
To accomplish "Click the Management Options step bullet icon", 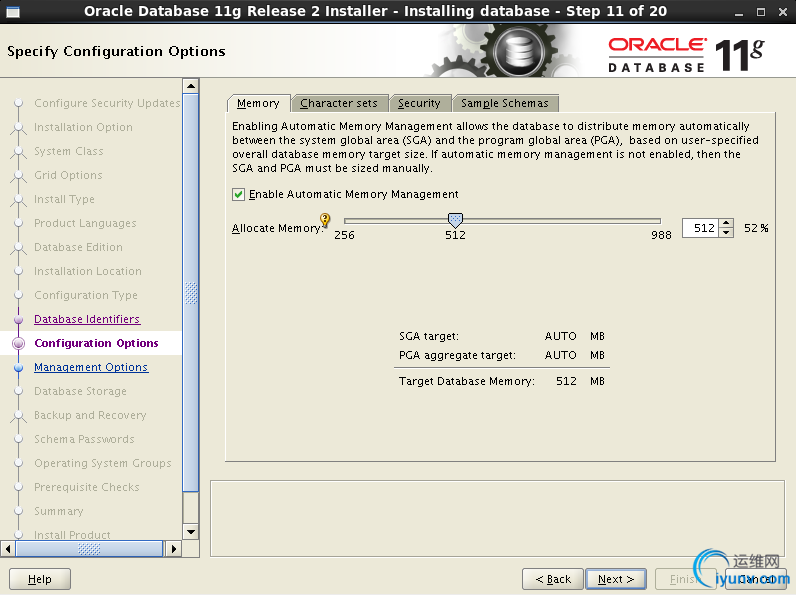I will tap(19, 368).
